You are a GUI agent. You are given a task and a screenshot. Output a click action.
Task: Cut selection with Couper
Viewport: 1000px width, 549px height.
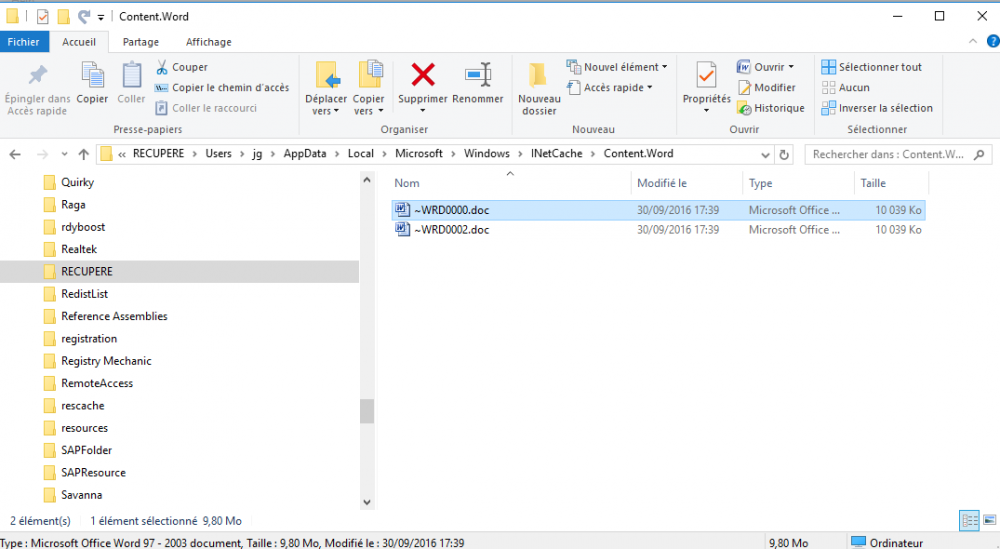[x=182, y=67]
